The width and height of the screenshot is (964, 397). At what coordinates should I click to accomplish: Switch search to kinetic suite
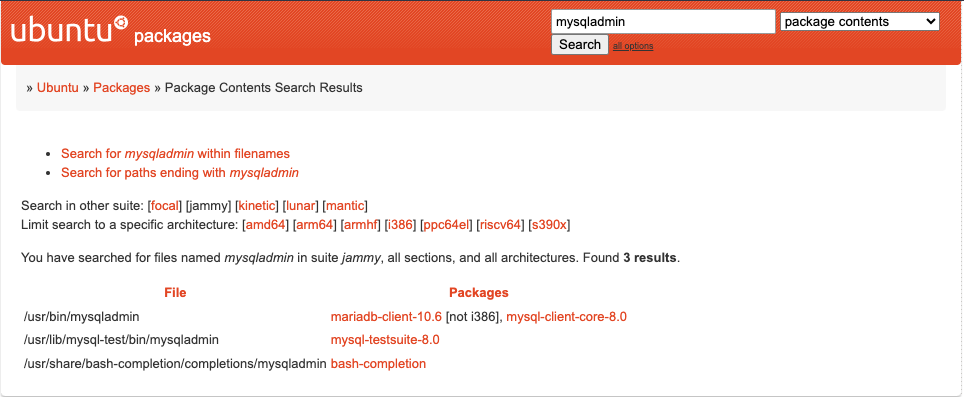click(x=258, y=206)
